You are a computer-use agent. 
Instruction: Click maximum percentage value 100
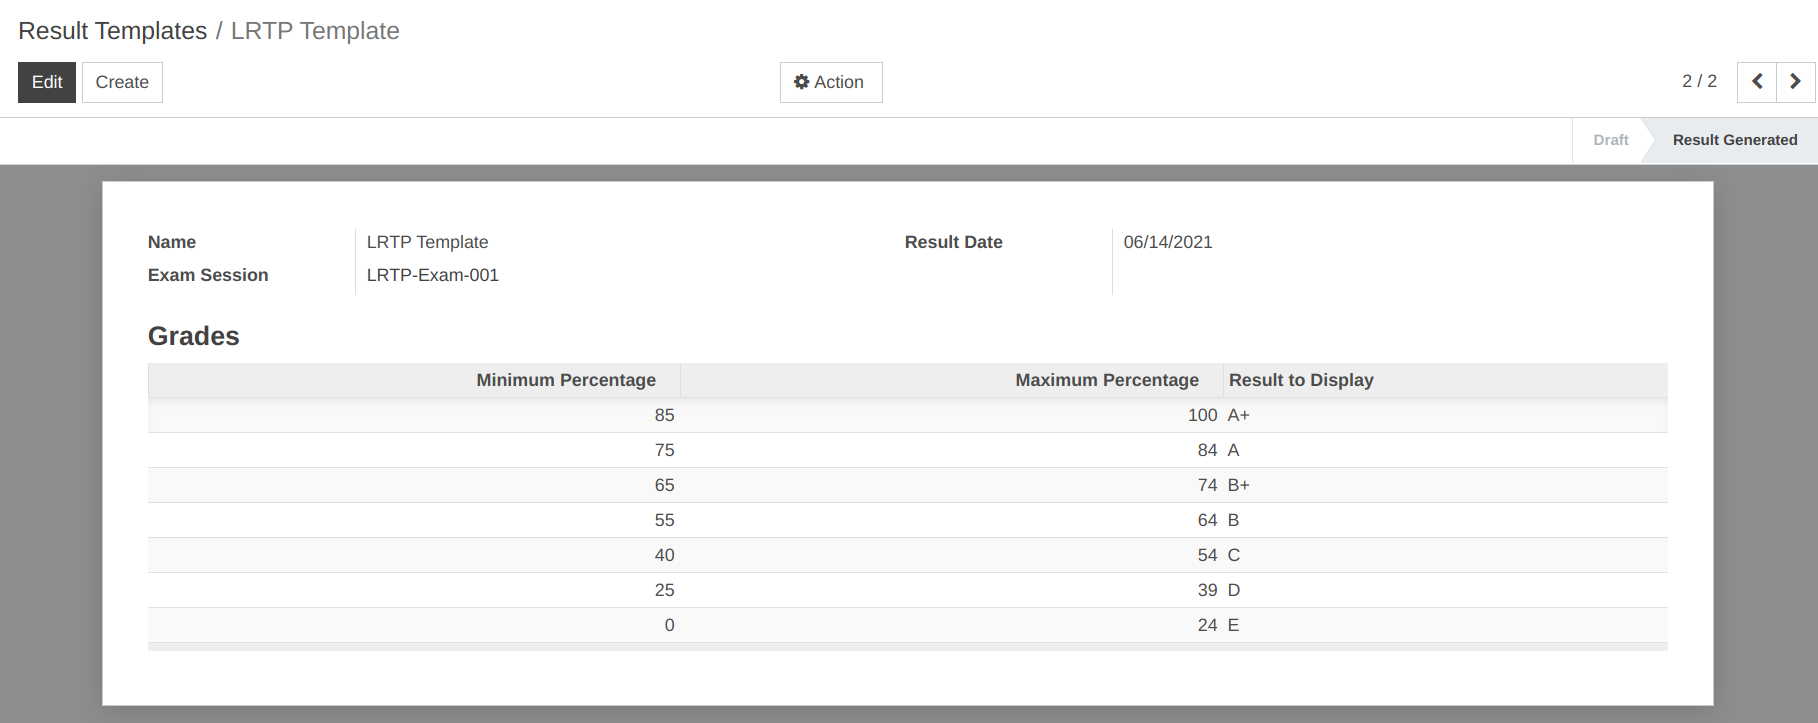click(x=1202, y=415)
